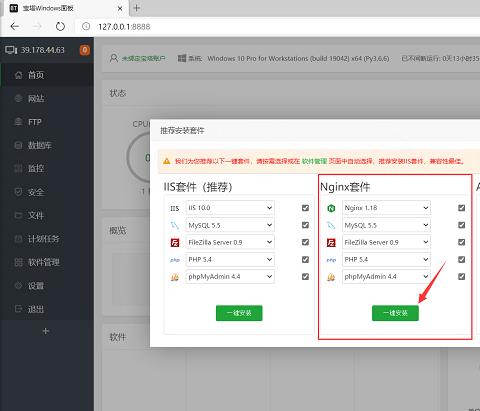The image size is (480, 411).
Task: Reload the page with refresh icon
Action: [x=60, y=26]
